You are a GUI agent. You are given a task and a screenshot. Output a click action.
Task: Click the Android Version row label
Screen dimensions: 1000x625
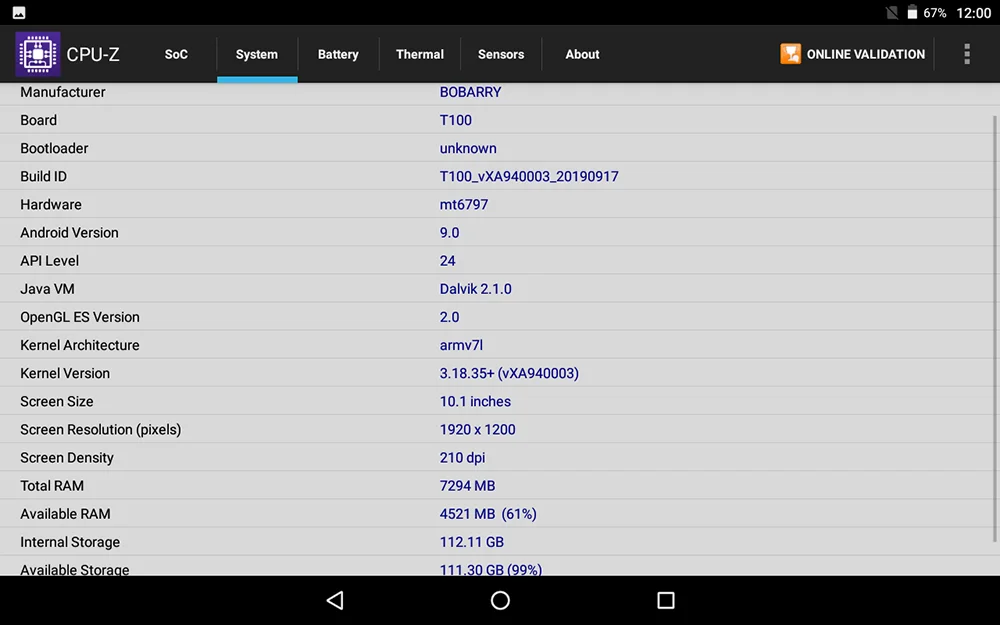point(69,233)
